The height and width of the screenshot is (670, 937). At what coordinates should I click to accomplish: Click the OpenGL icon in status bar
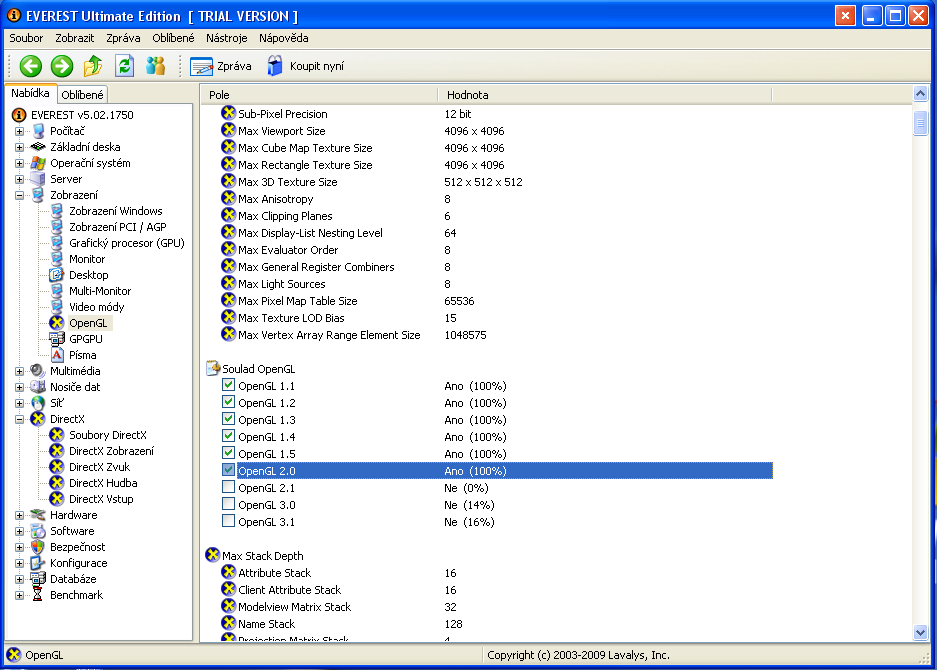14,655
